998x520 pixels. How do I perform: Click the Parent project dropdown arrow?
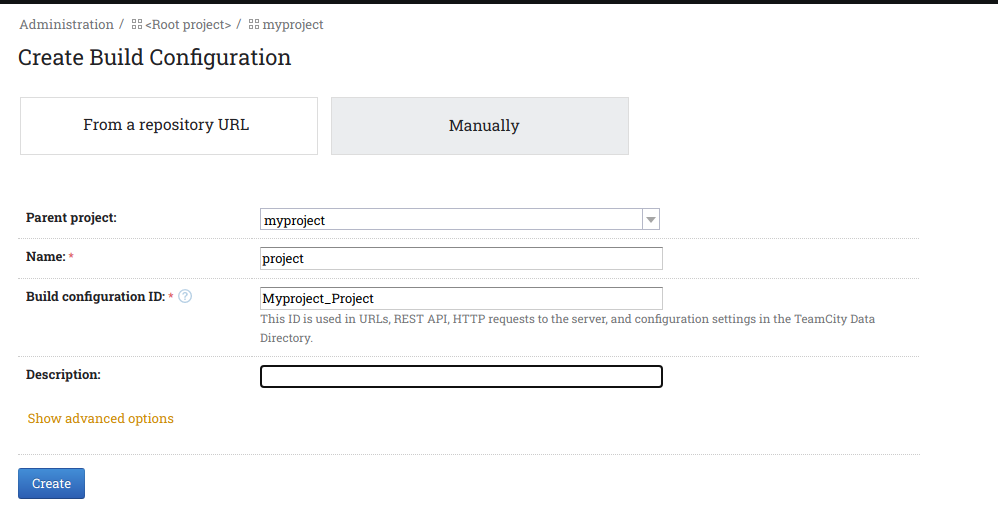[650, 220]
